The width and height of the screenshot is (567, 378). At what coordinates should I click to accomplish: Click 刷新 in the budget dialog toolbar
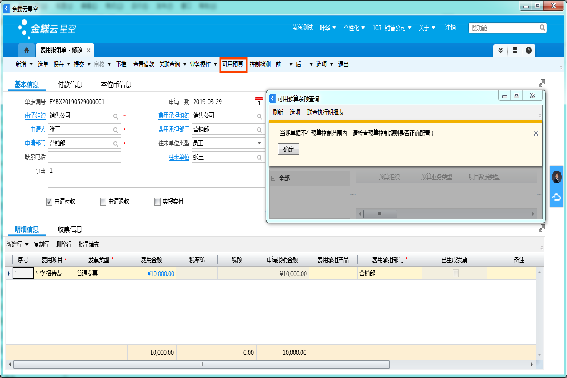coord(278,112)
